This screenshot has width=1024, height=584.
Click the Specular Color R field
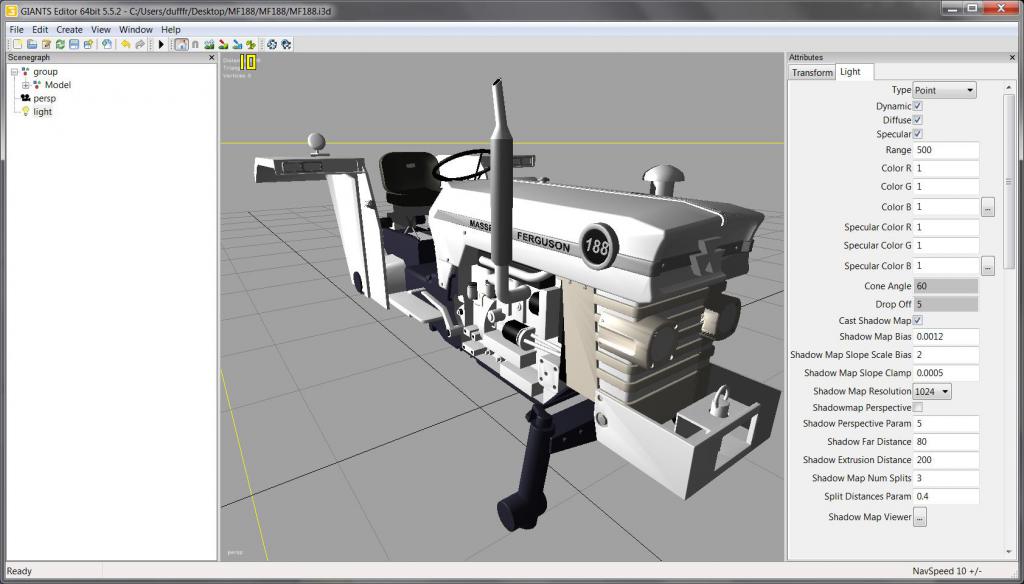click(x=946, y=227)
